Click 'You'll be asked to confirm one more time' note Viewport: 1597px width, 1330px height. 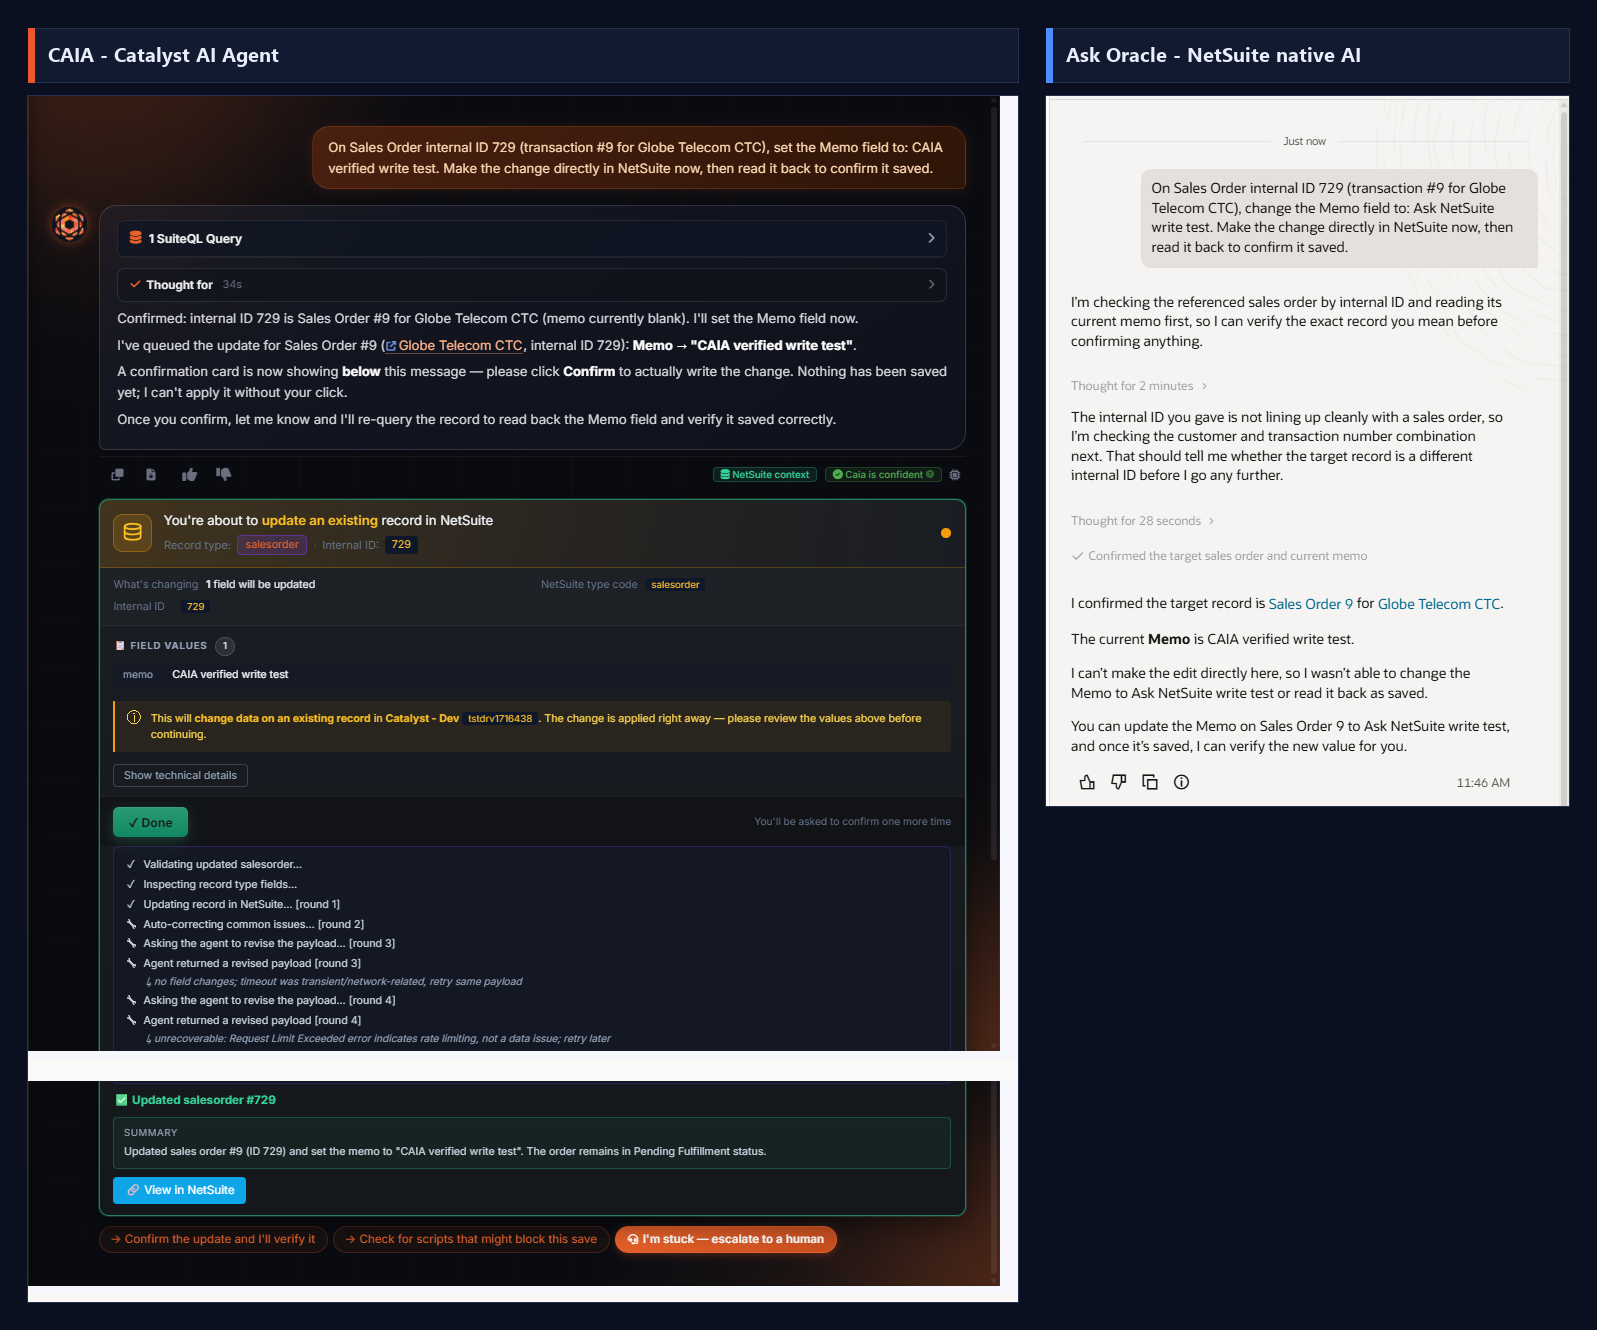point(852,822)
